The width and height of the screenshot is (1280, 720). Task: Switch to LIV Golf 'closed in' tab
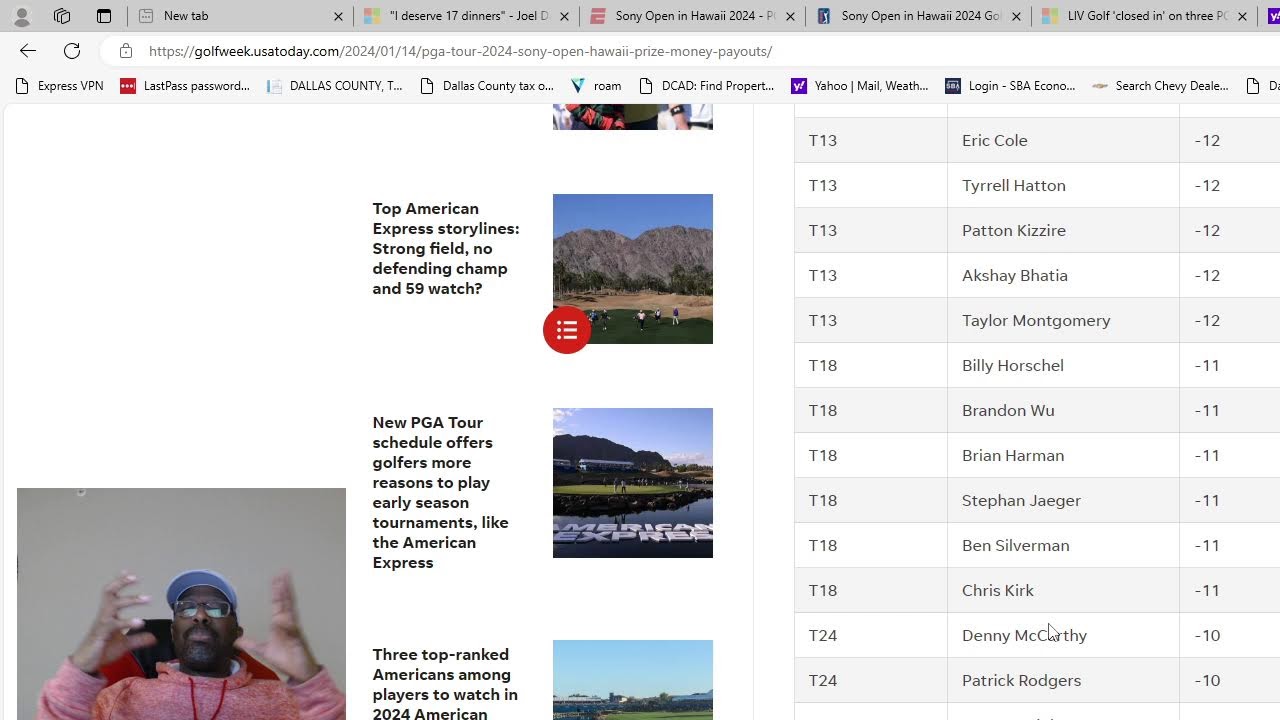[x=1144, y=16]
